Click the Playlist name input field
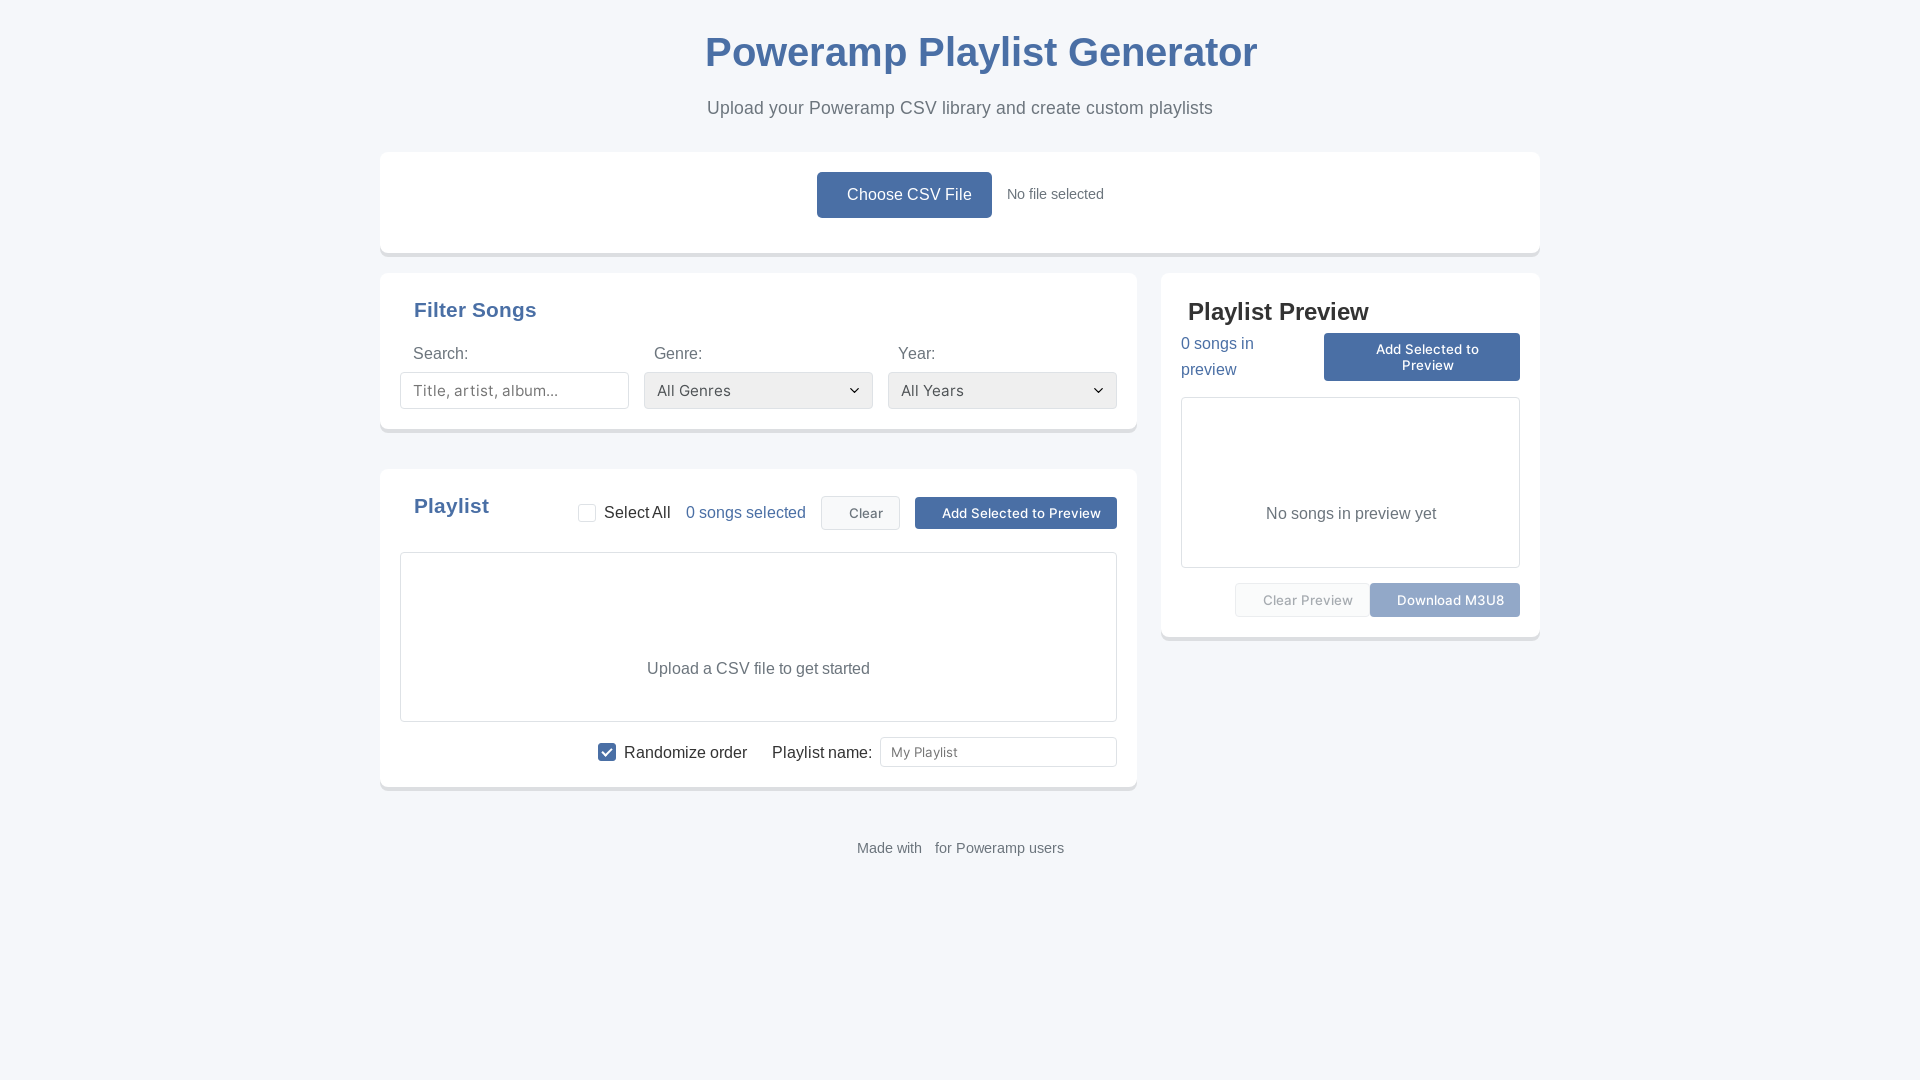This screenshot has width=1920, height=1080. [x=998, y=752]
